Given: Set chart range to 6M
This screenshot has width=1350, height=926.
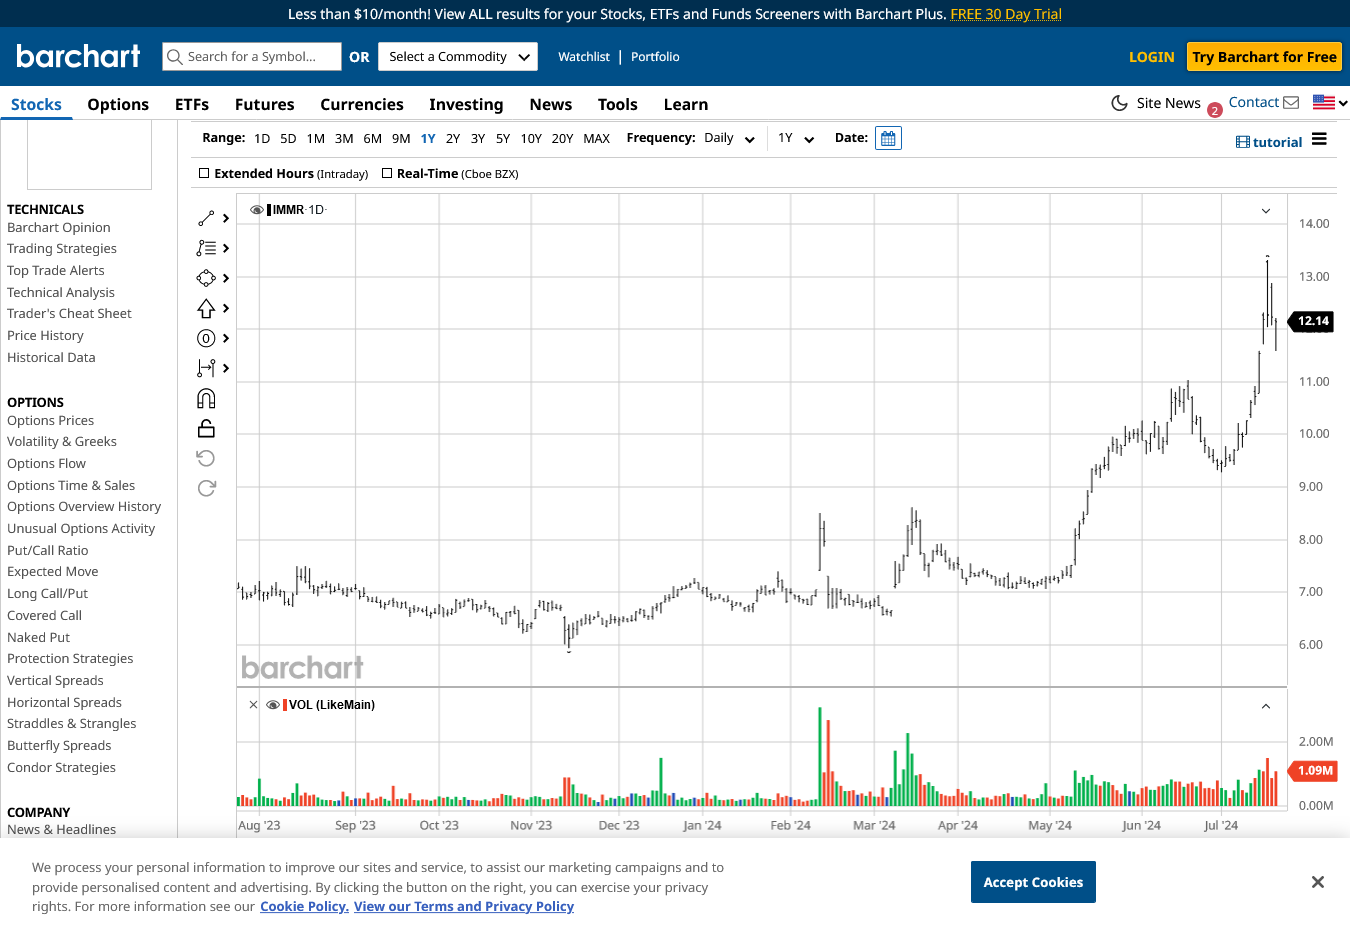Looking at the screenshot, I should pos(372,139).
